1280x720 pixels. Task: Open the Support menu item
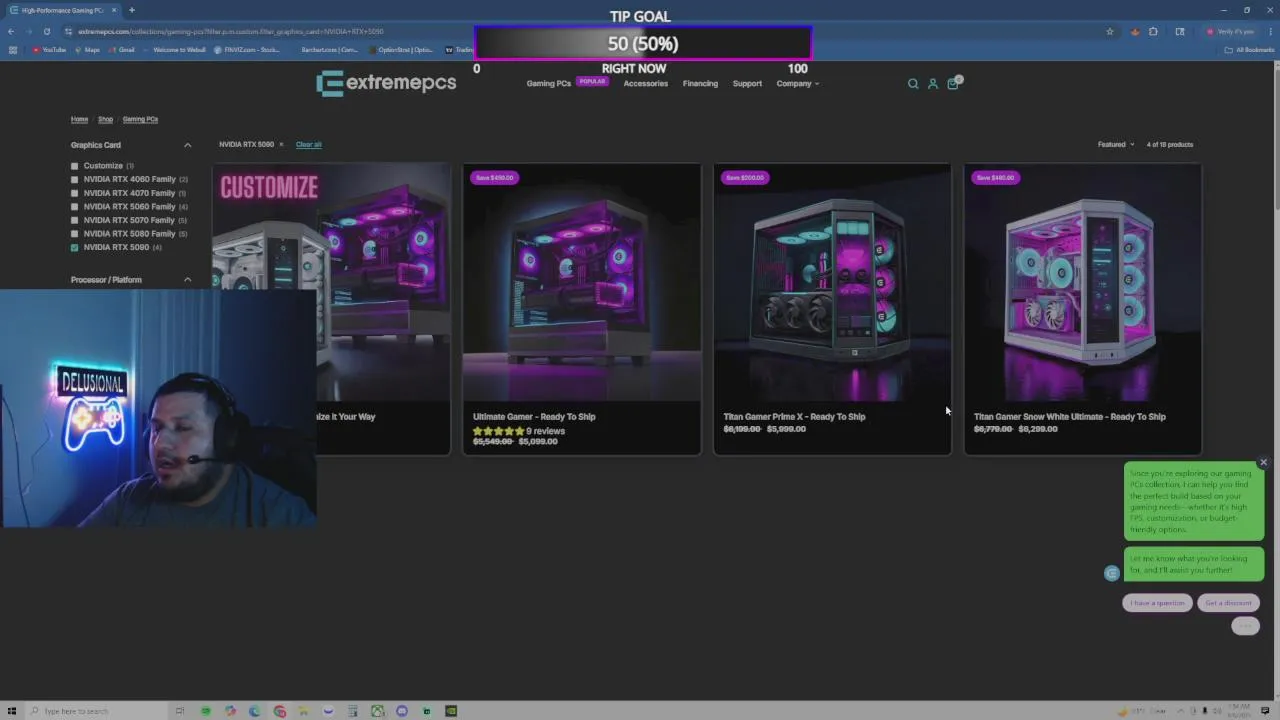click(747, 84)
